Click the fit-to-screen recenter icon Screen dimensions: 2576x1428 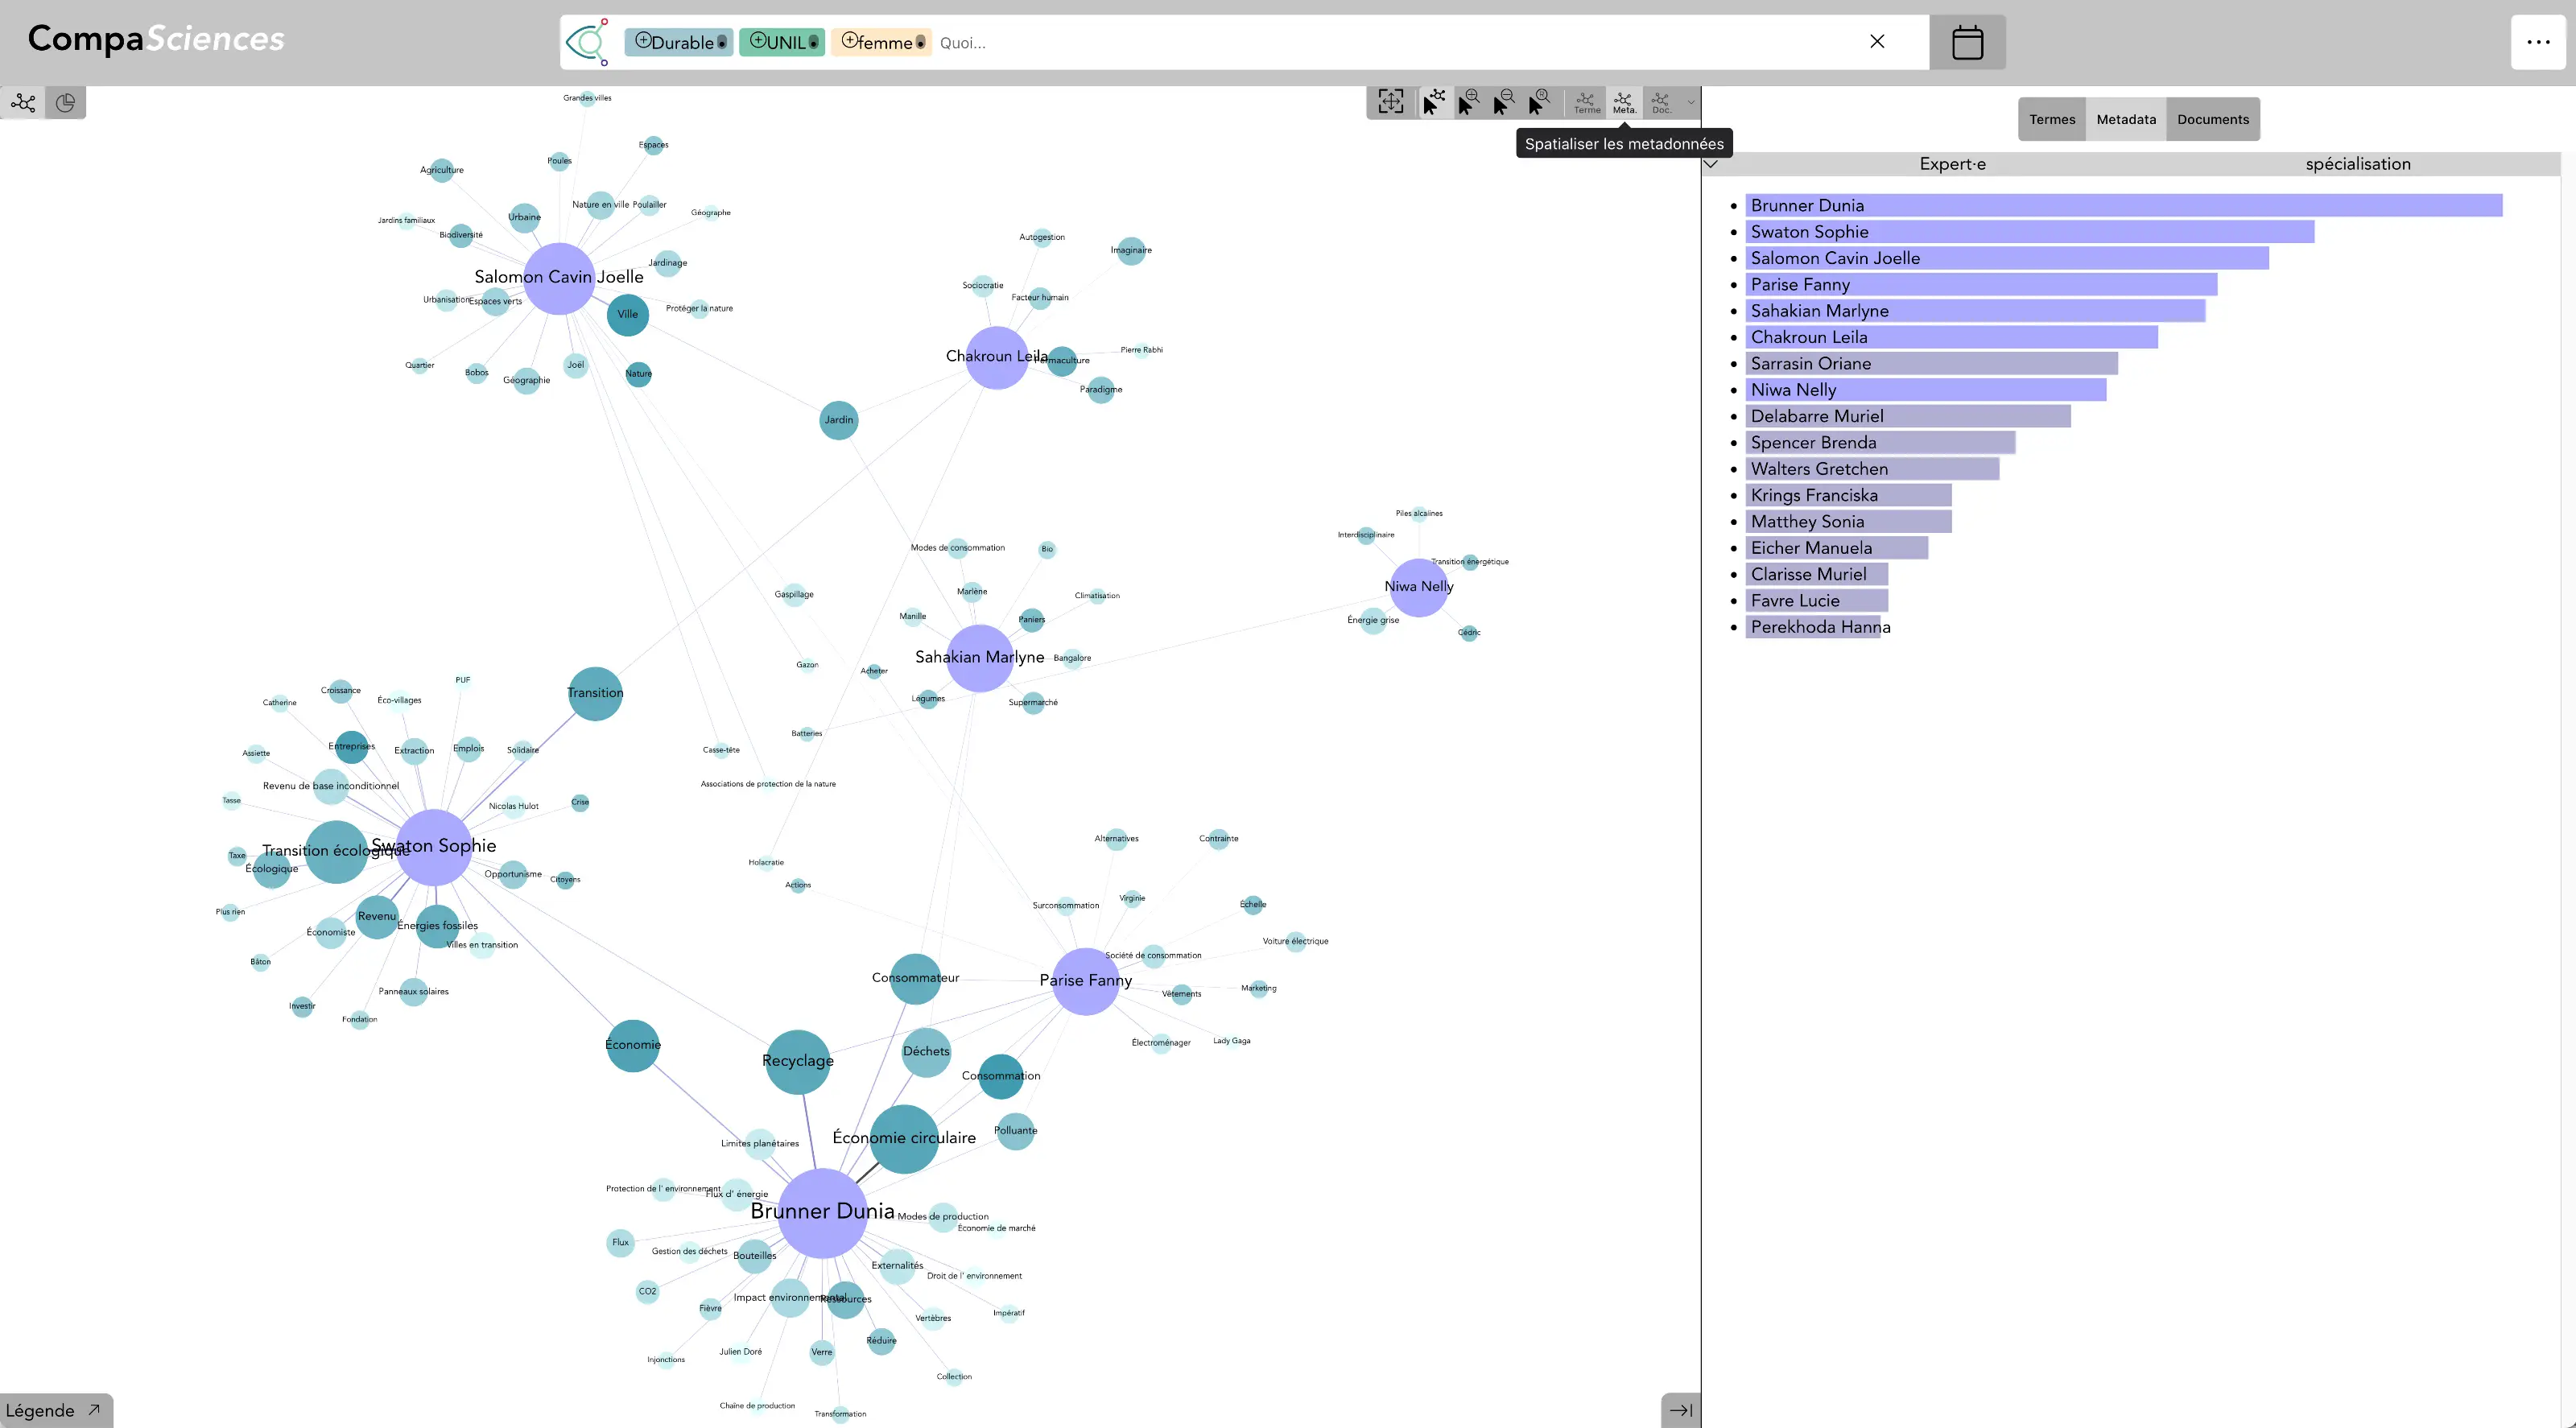[1390, 101]
